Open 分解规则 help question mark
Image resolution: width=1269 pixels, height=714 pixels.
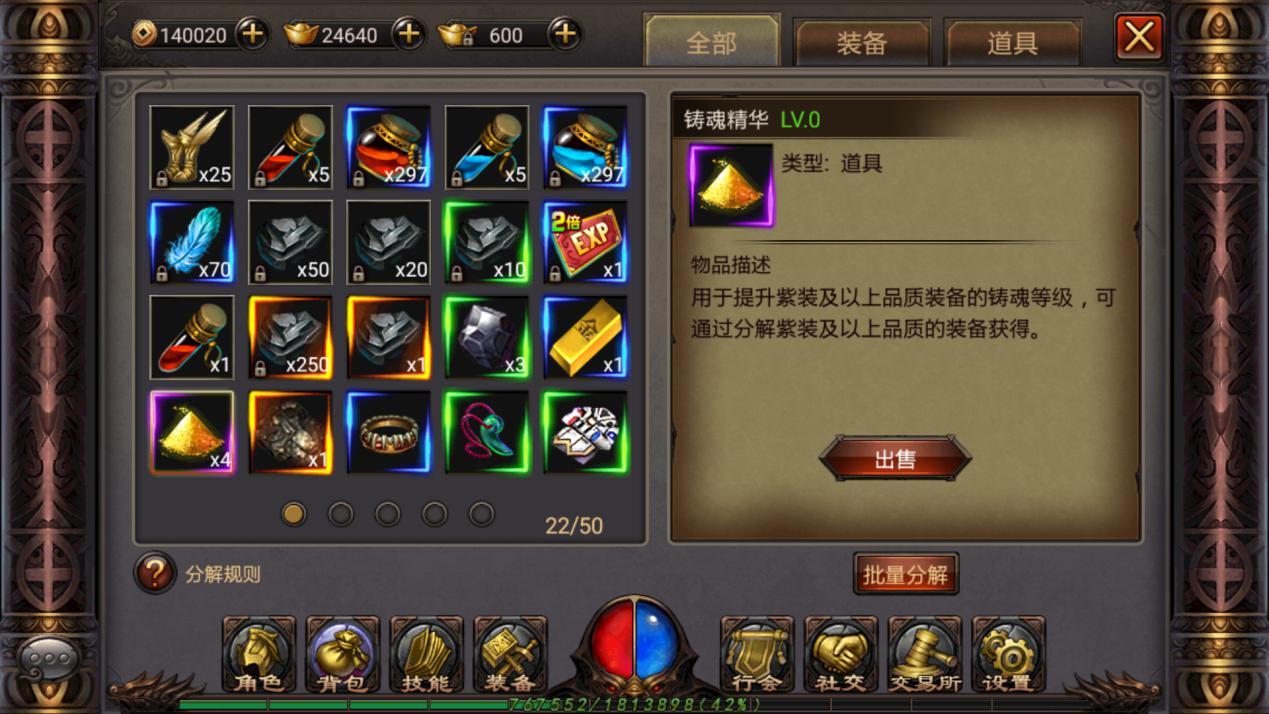(x=155, y=574)
